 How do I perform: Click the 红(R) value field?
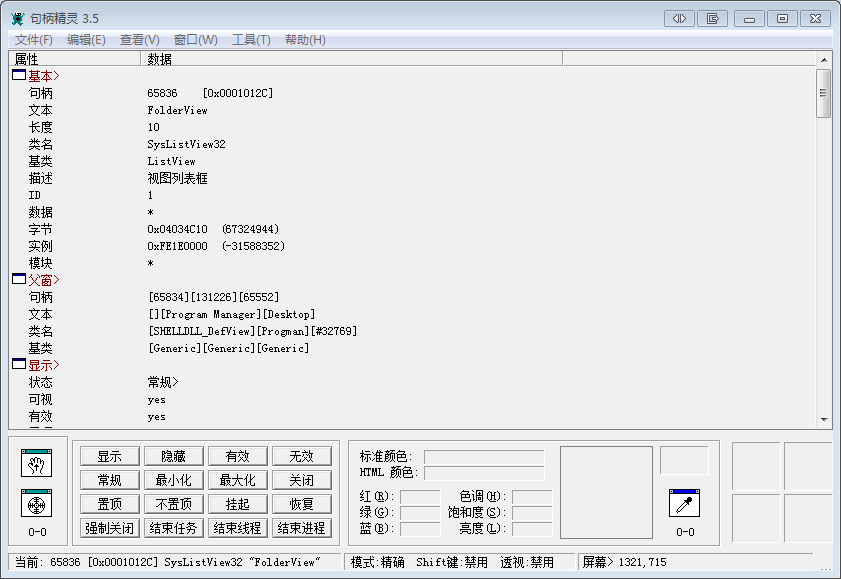point(420,496)
